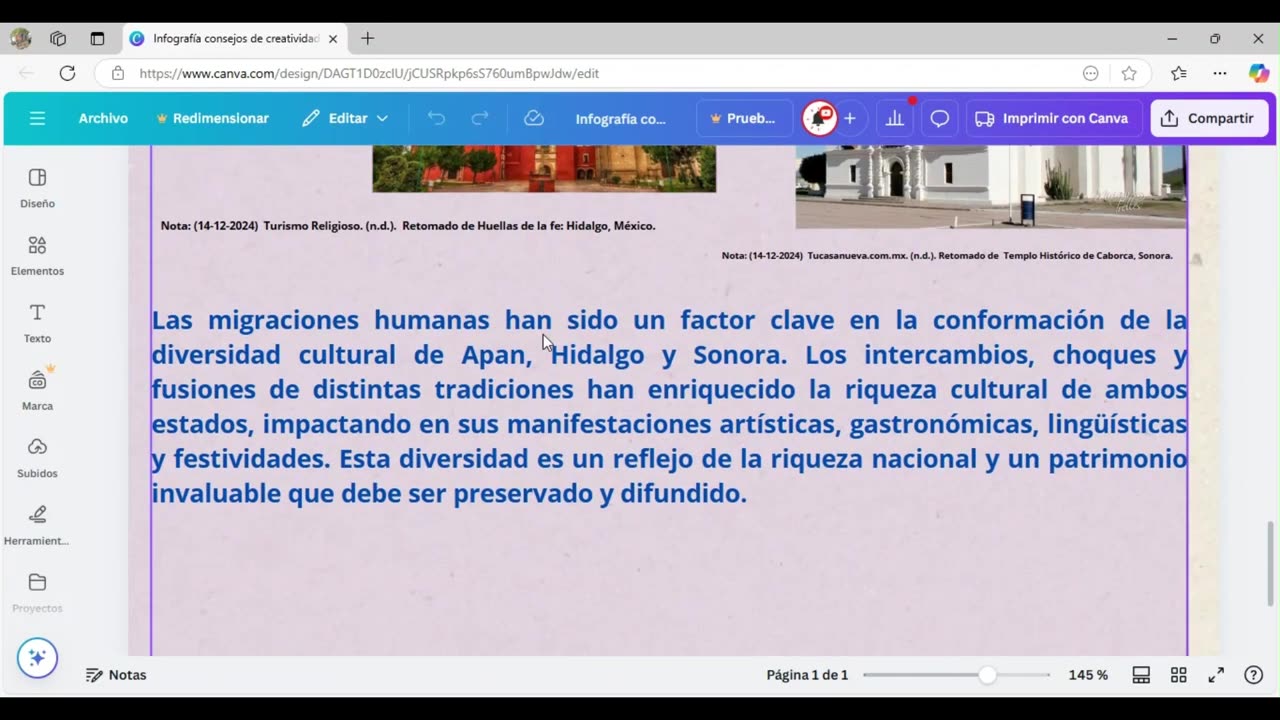Select the migraciones humanas paragraph text box

pyautogui.click(x=669, y=406)
